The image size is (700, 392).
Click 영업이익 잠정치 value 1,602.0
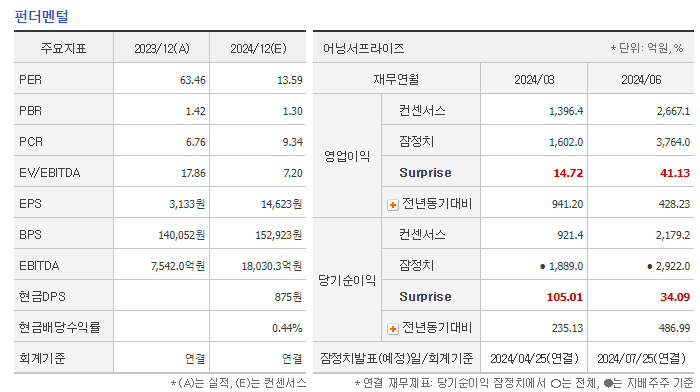click(x=566, y=142)
